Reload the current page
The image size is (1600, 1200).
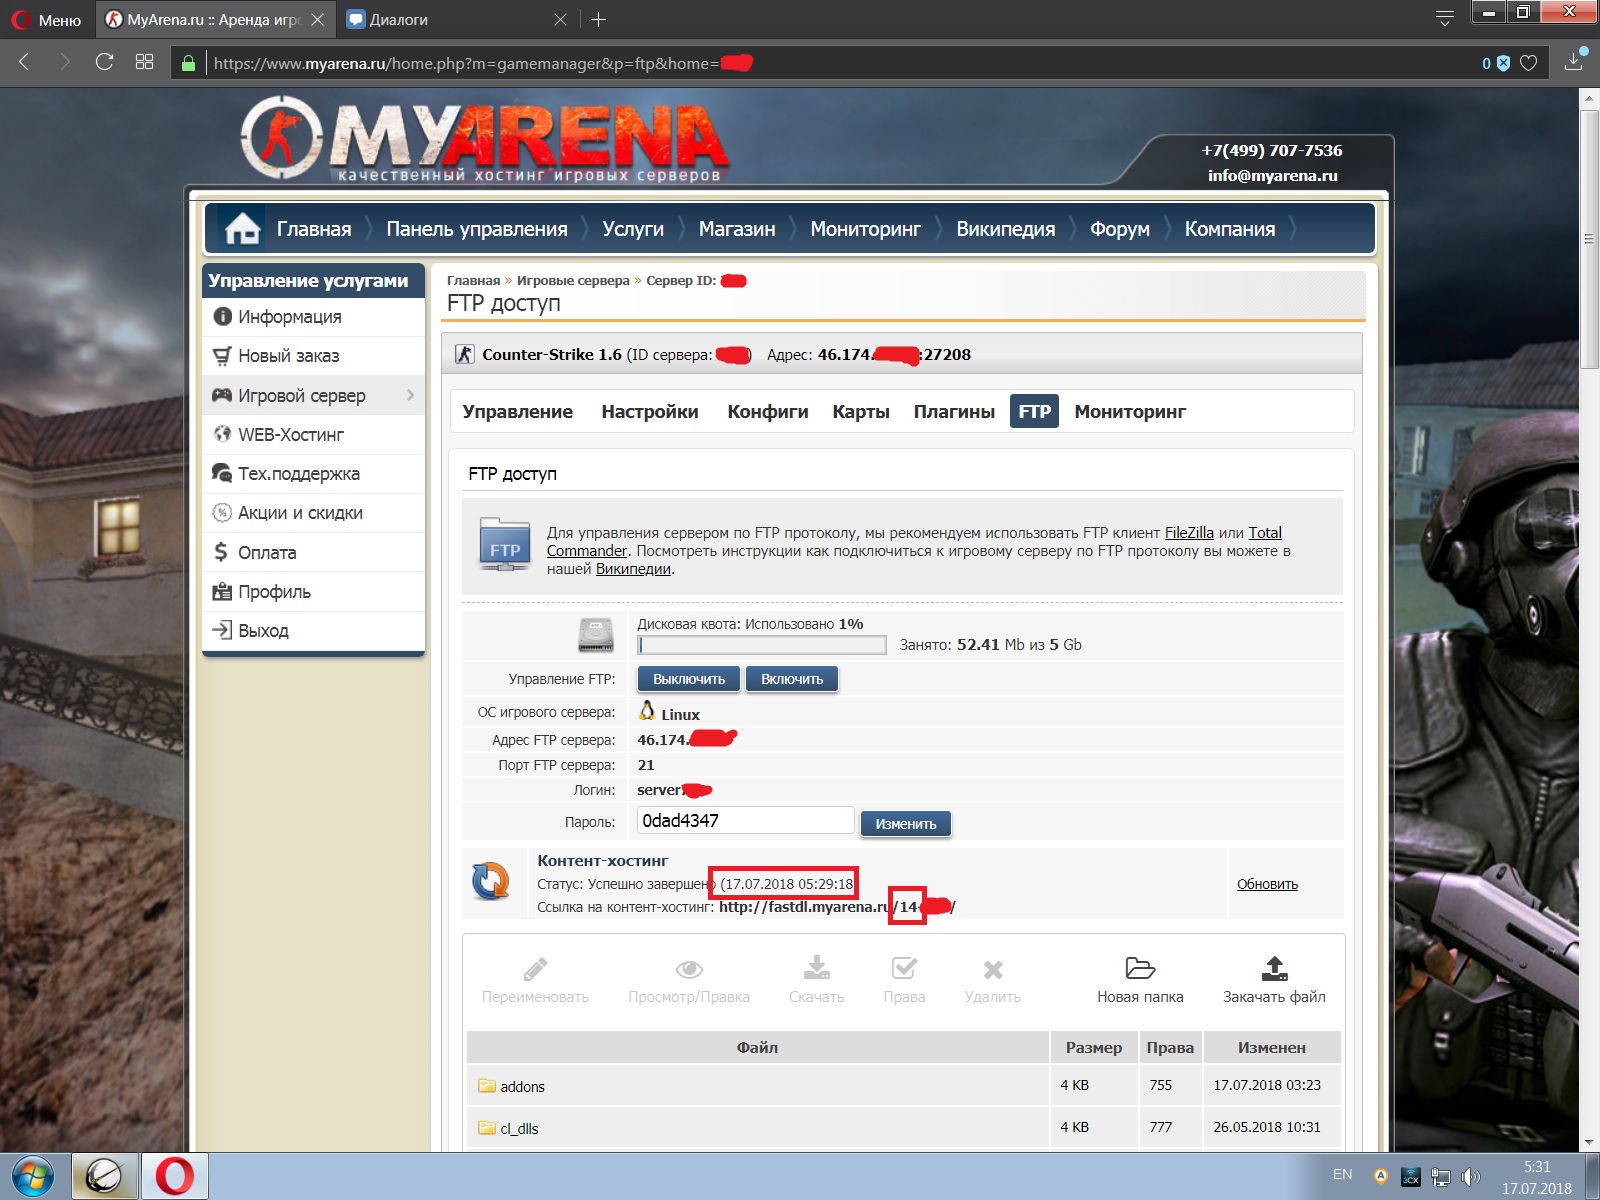click(x=104, y=62)
